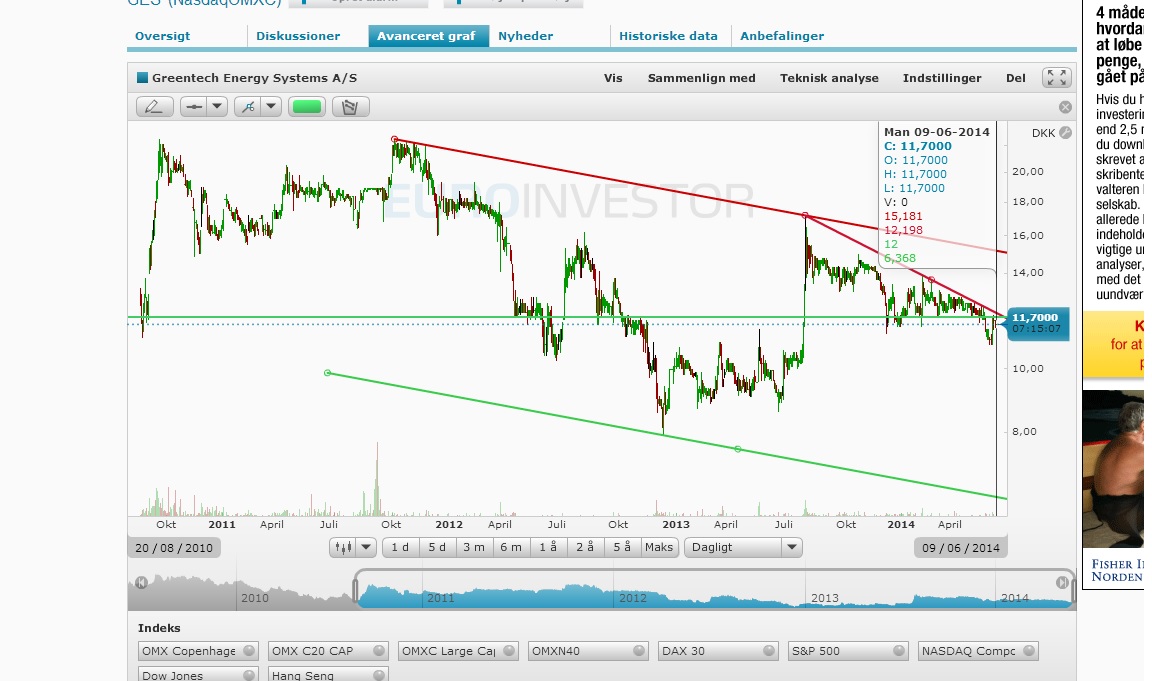This screenshot has height=681, width=1152.
Task: Clear drawings with the trash bin icon
Action: (x=350, y=107)
